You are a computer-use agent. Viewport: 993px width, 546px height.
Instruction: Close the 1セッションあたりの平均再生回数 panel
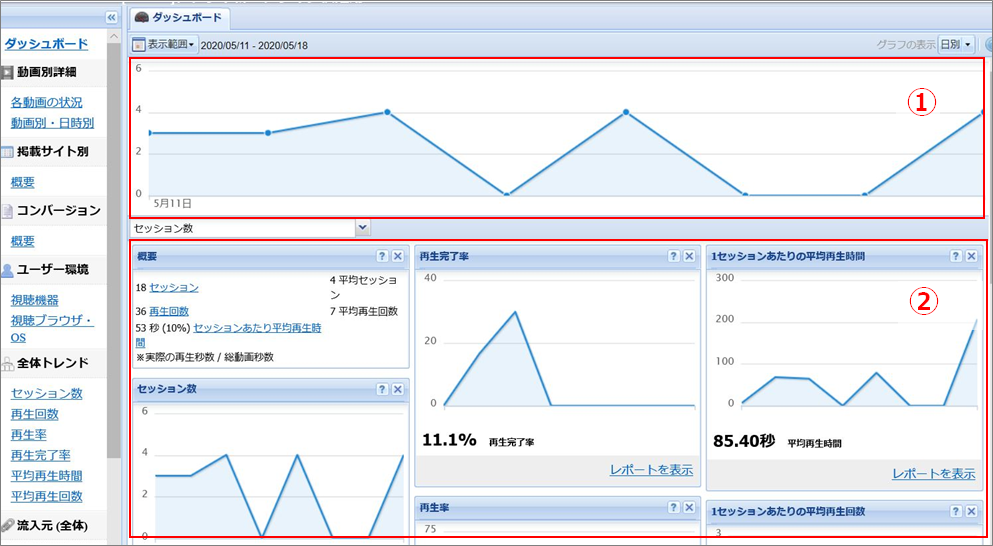tap(971, 511)
